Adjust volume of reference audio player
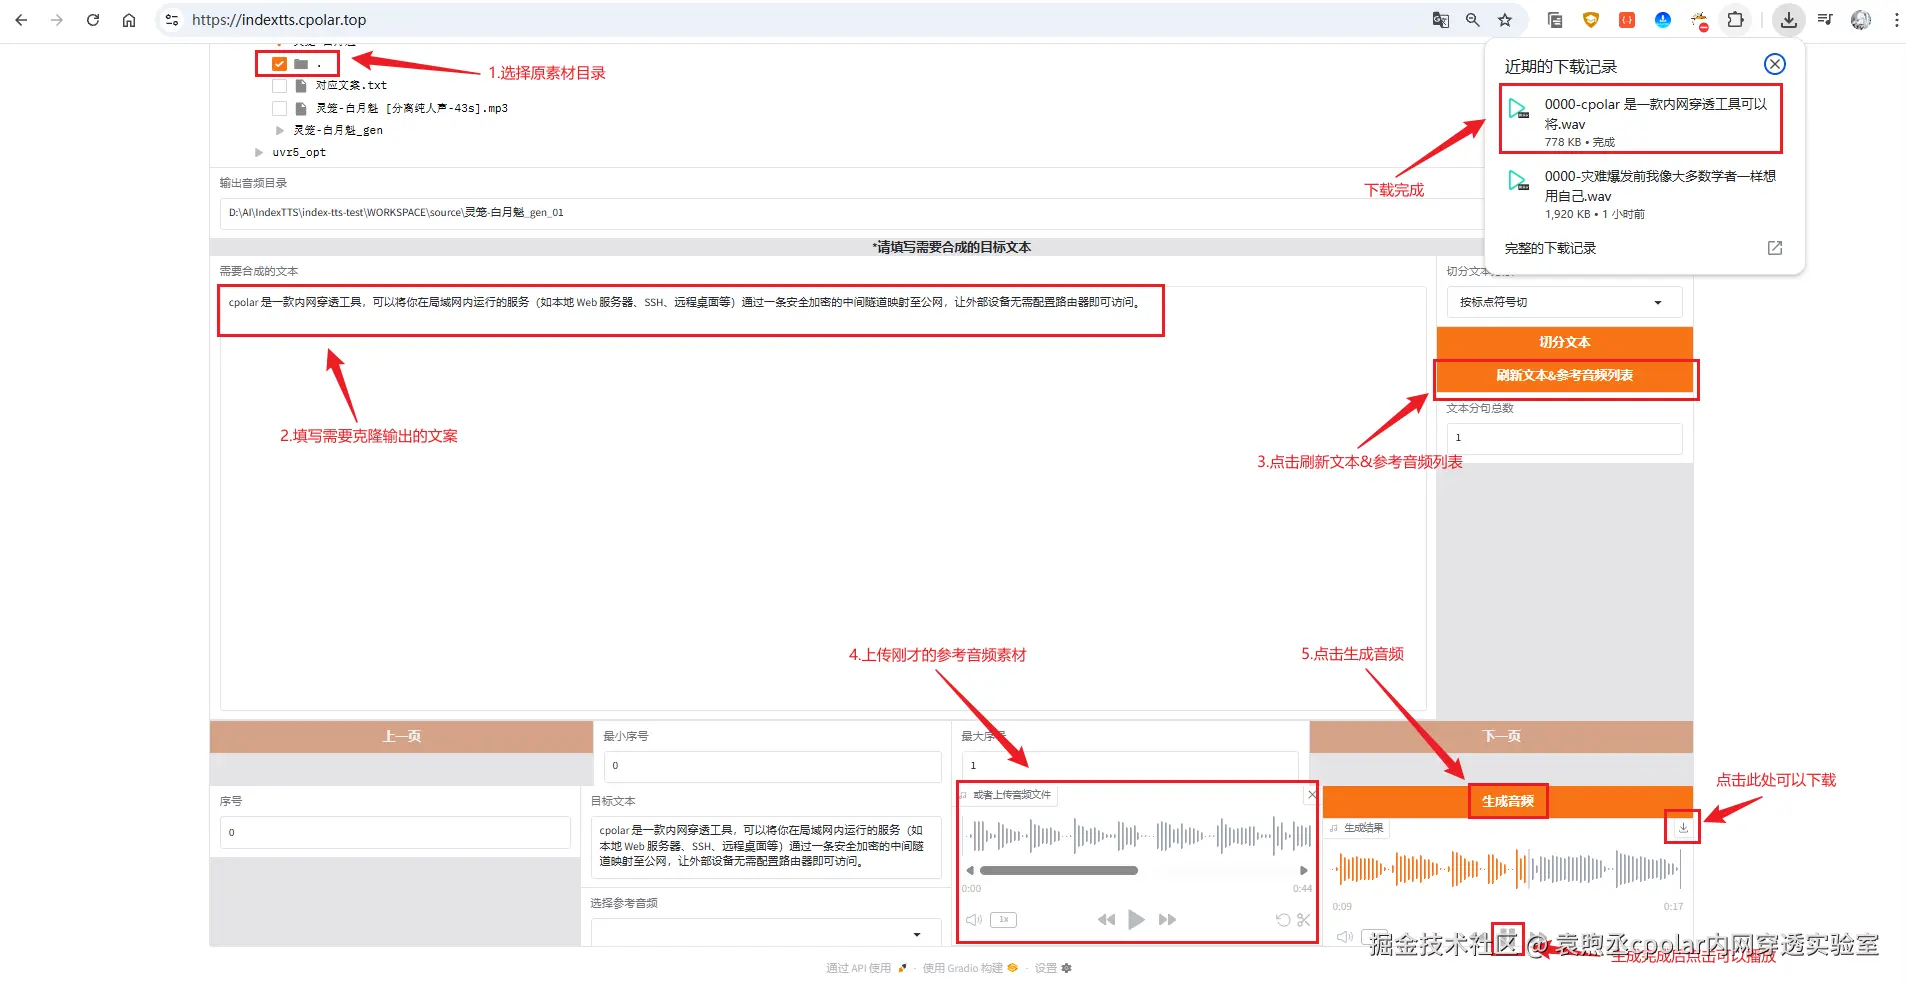The width and height of the screenshot is (1906, 986). (x=974, y=920)
